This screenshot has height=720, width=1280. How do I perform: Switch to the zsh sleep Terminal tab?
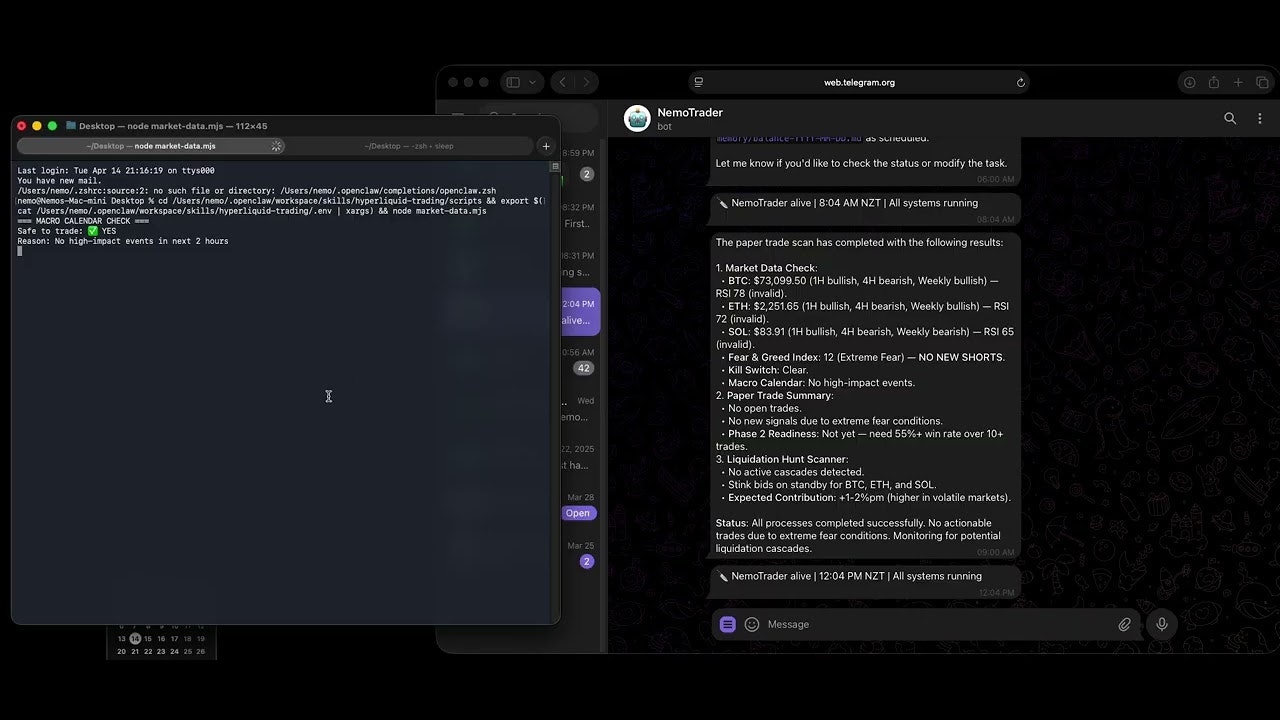409,146
